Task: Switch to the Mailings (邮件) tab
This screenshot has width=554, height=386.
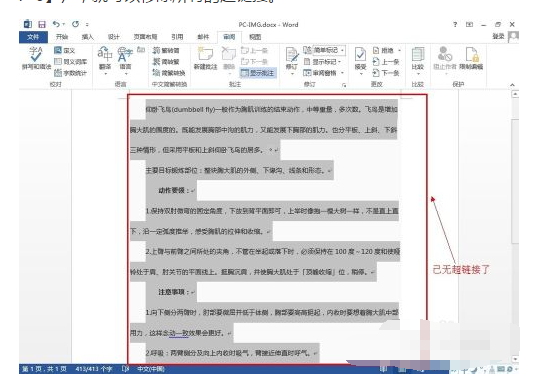Action: pos(204,37)
